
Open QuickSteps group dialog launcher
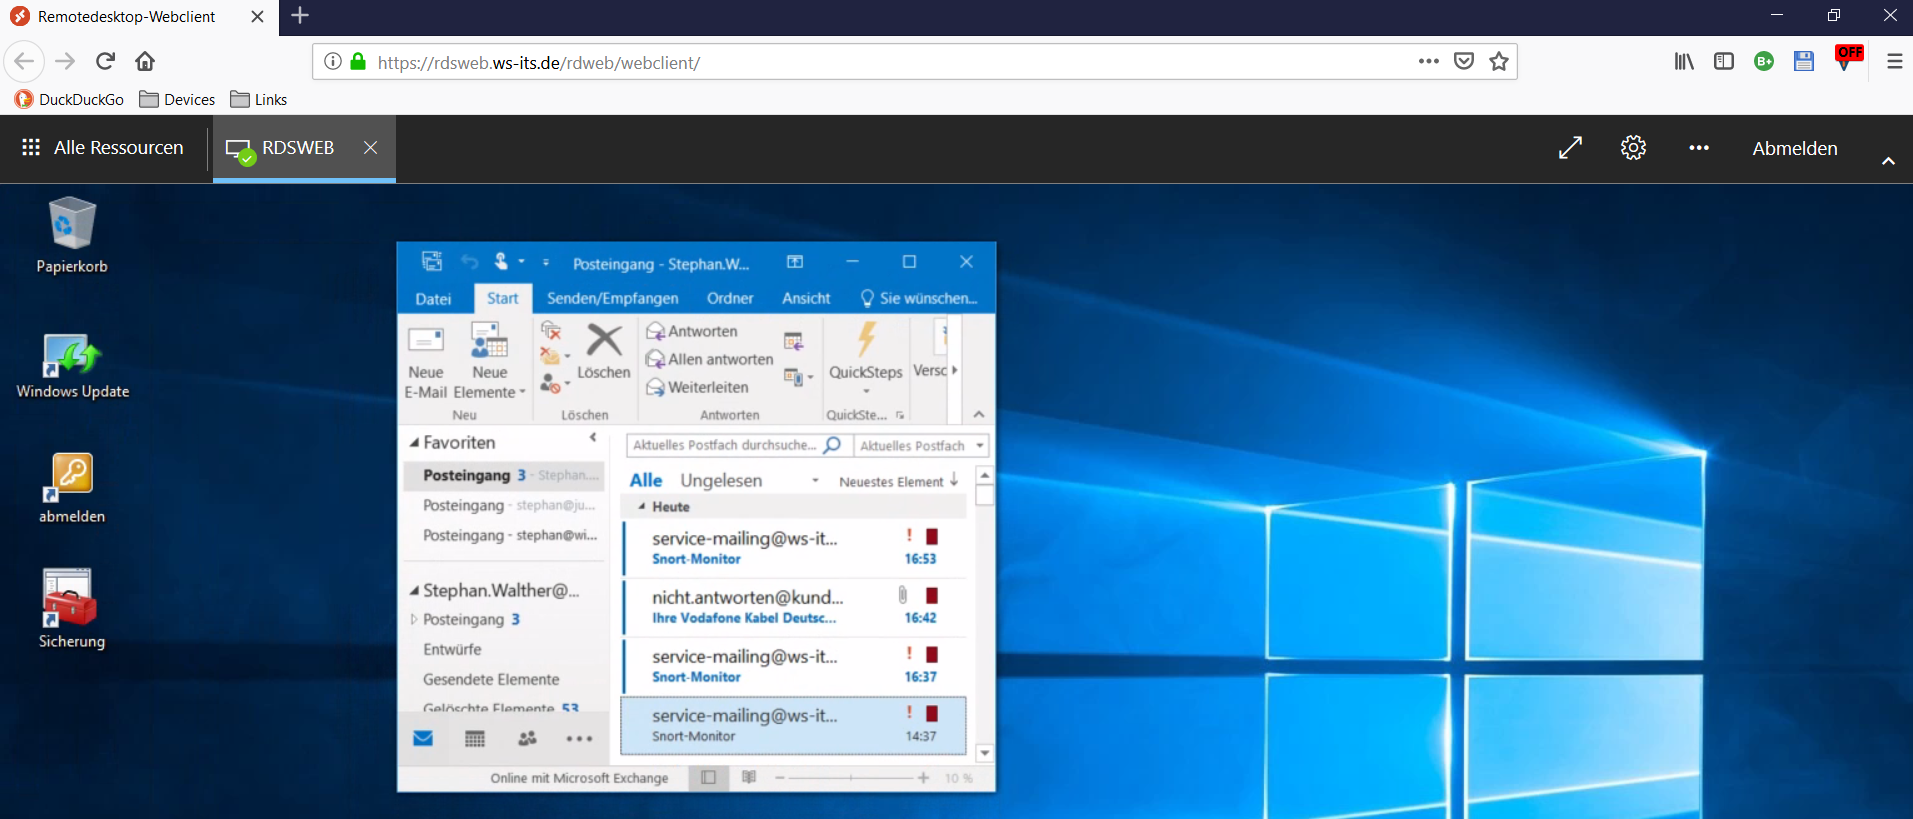tap(900, 415)
